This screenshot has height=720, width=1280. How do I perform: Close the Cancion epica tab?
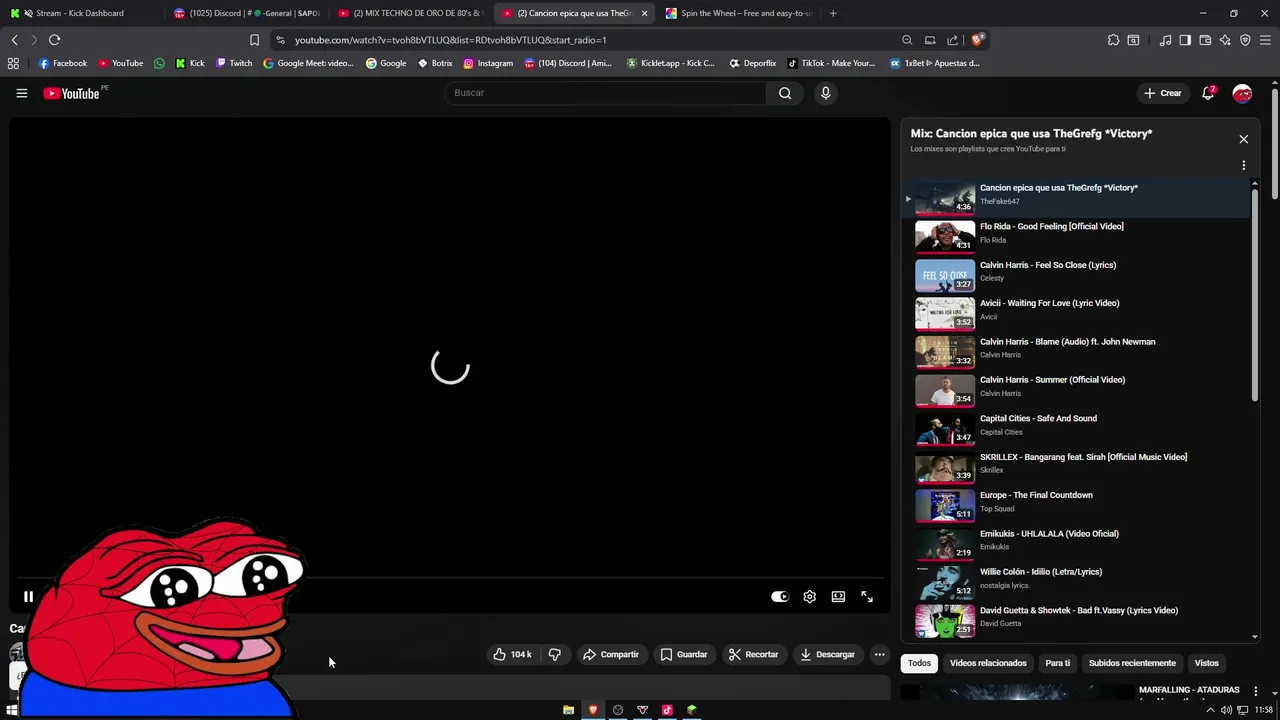pos(644,13)
